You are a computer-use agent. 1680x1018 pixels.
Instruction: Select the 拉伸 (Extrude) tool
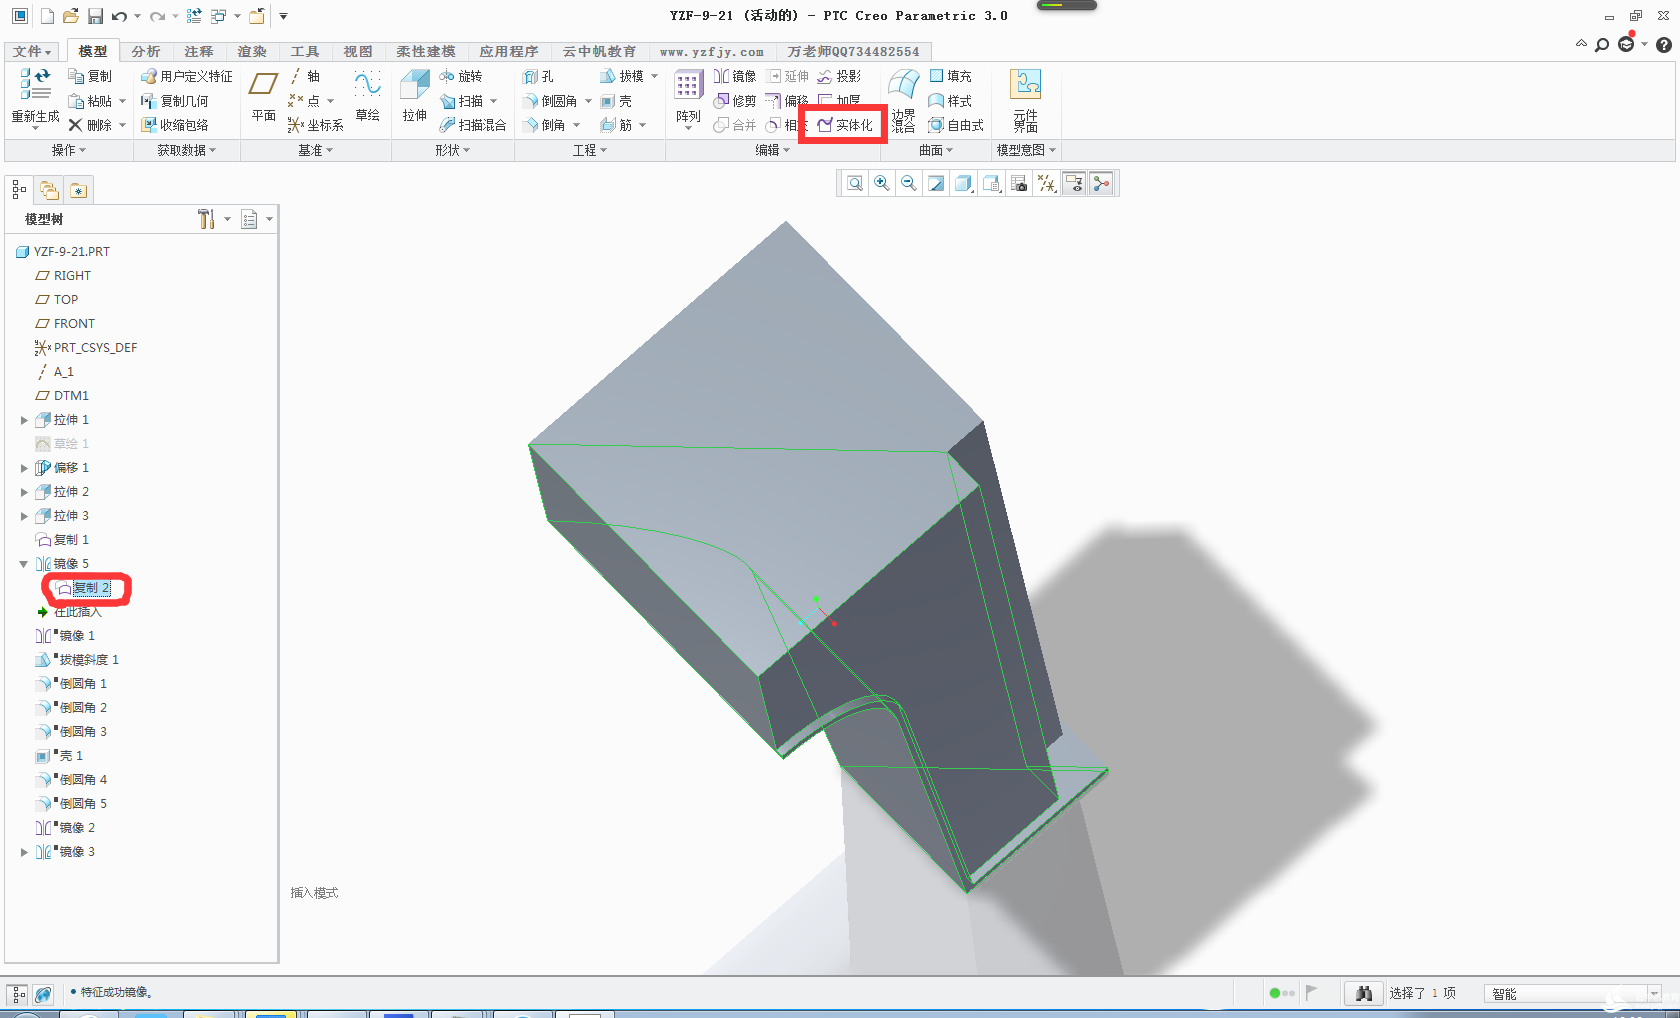click(414, 96)
